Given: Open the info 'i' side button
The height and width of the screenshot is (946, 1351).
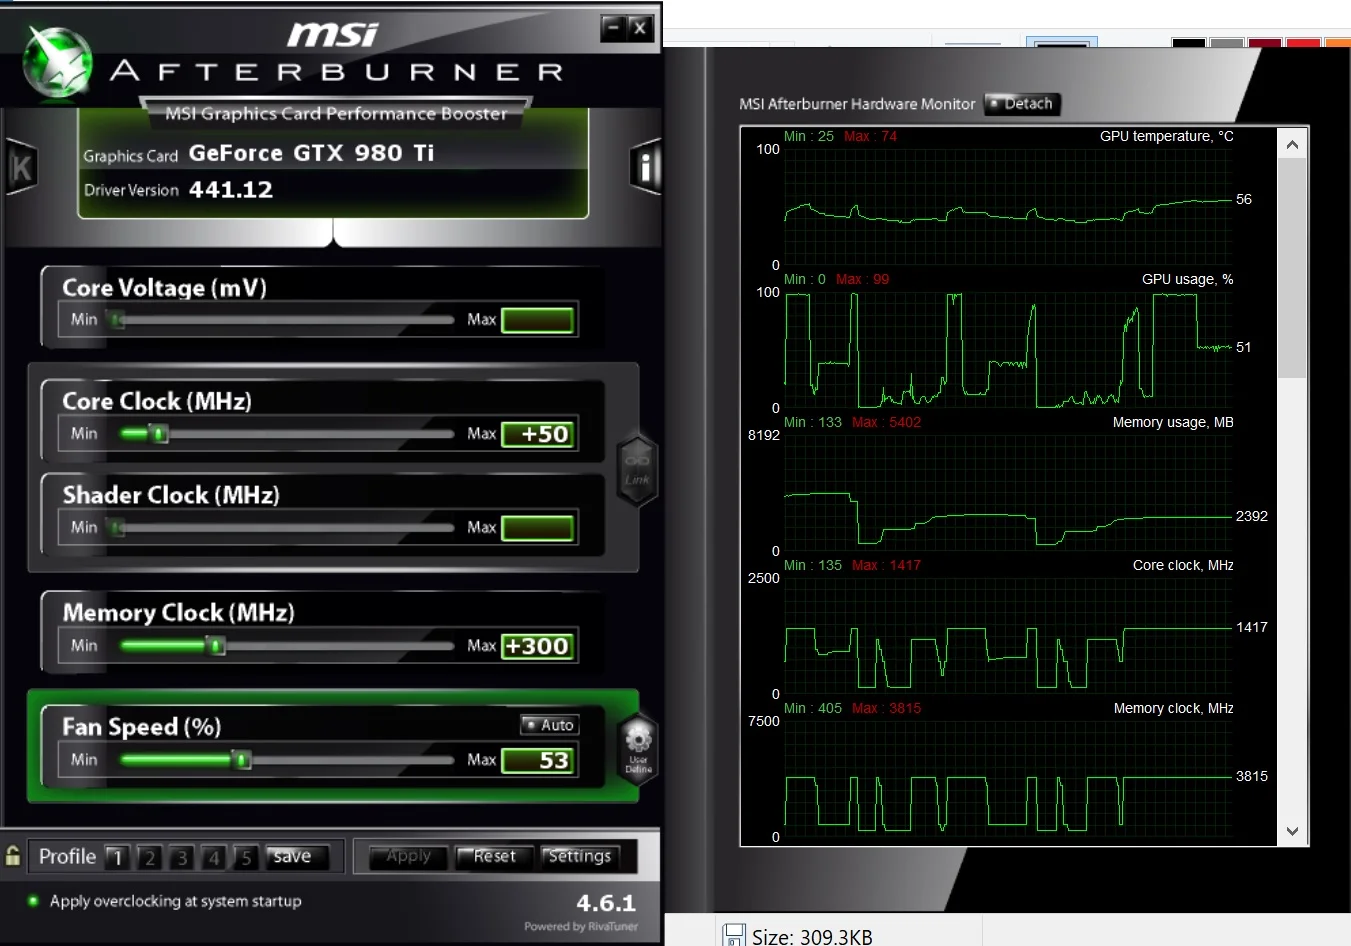Looking at the screenshot, I should click(645, 167).
